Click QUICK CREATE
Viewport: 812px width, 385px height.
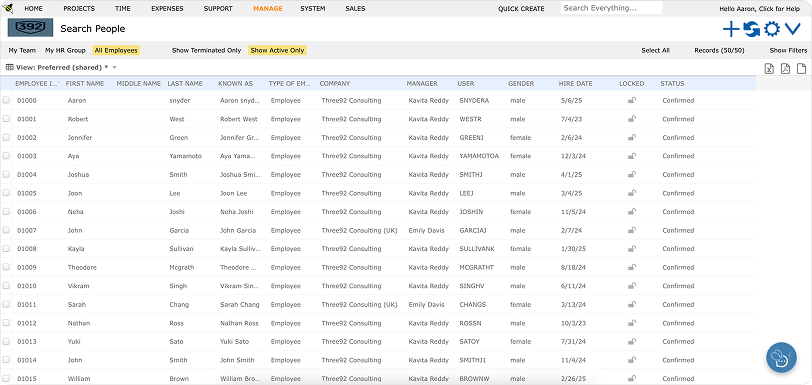coord(521,9)
